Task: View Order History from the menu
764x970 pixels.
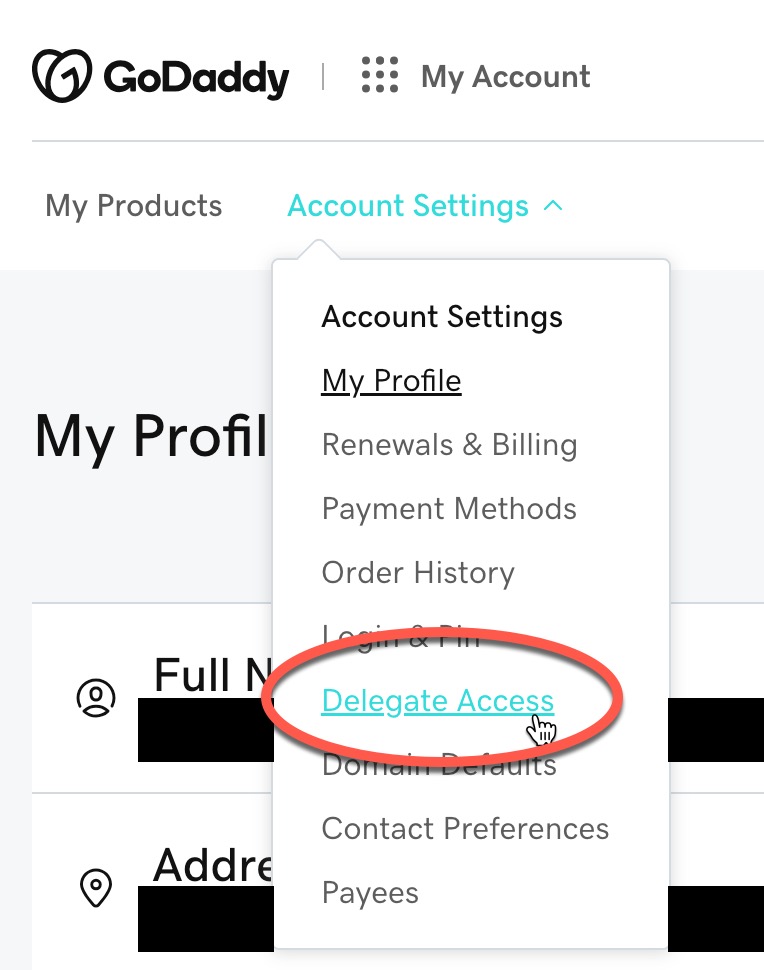Action: (418, 572)
